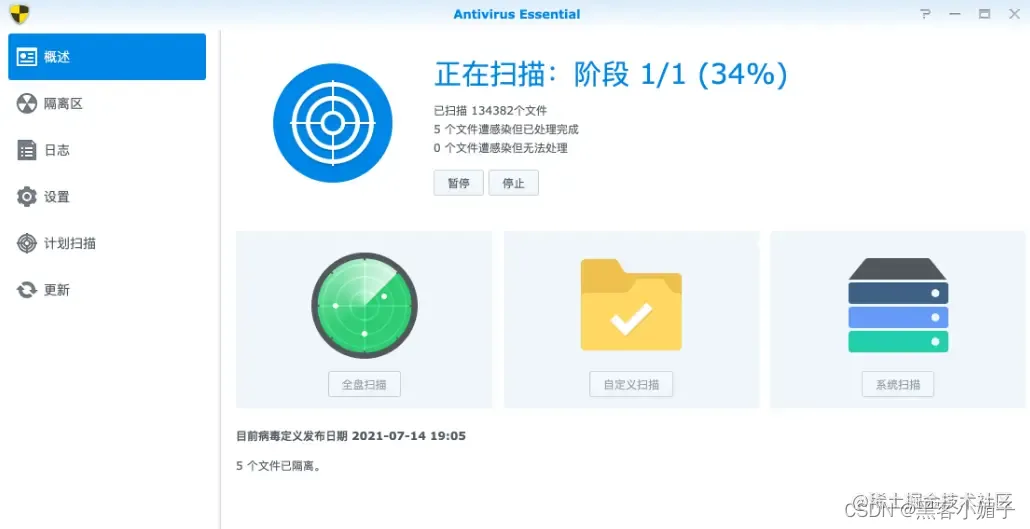Click the blue scanning crosshair icon
The height and width of the screenshot is (529, 1030).
click(332, 123)
